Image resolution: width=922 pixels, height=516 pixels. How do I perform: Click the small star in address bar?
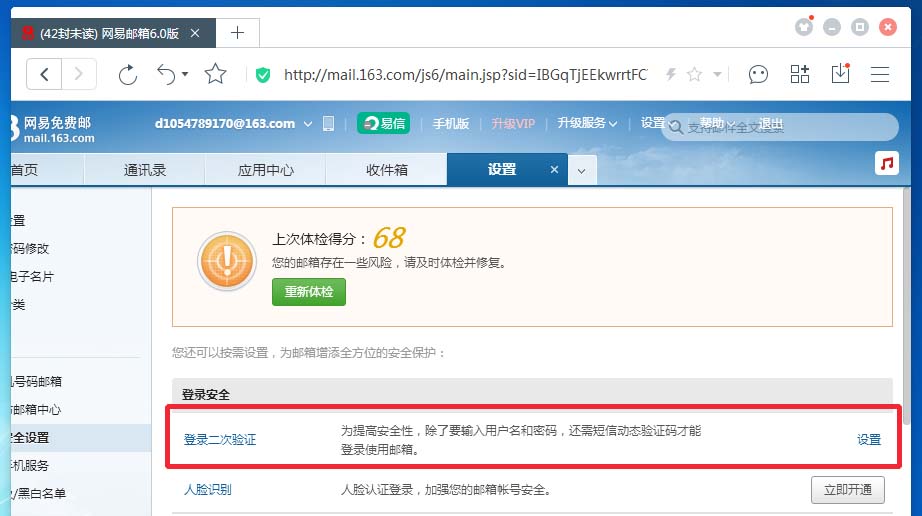(x=694, y=74)
